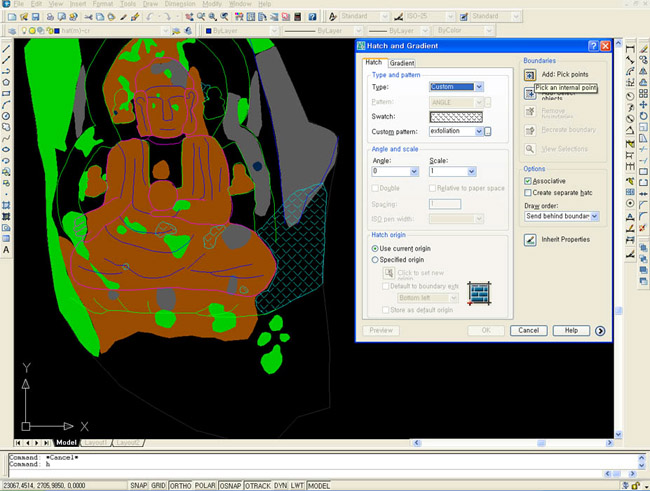Screen dimensions: 650x491
Task: Open the Custom pattern dropdown
Action: pyautogui.click(x=479, y=131)
